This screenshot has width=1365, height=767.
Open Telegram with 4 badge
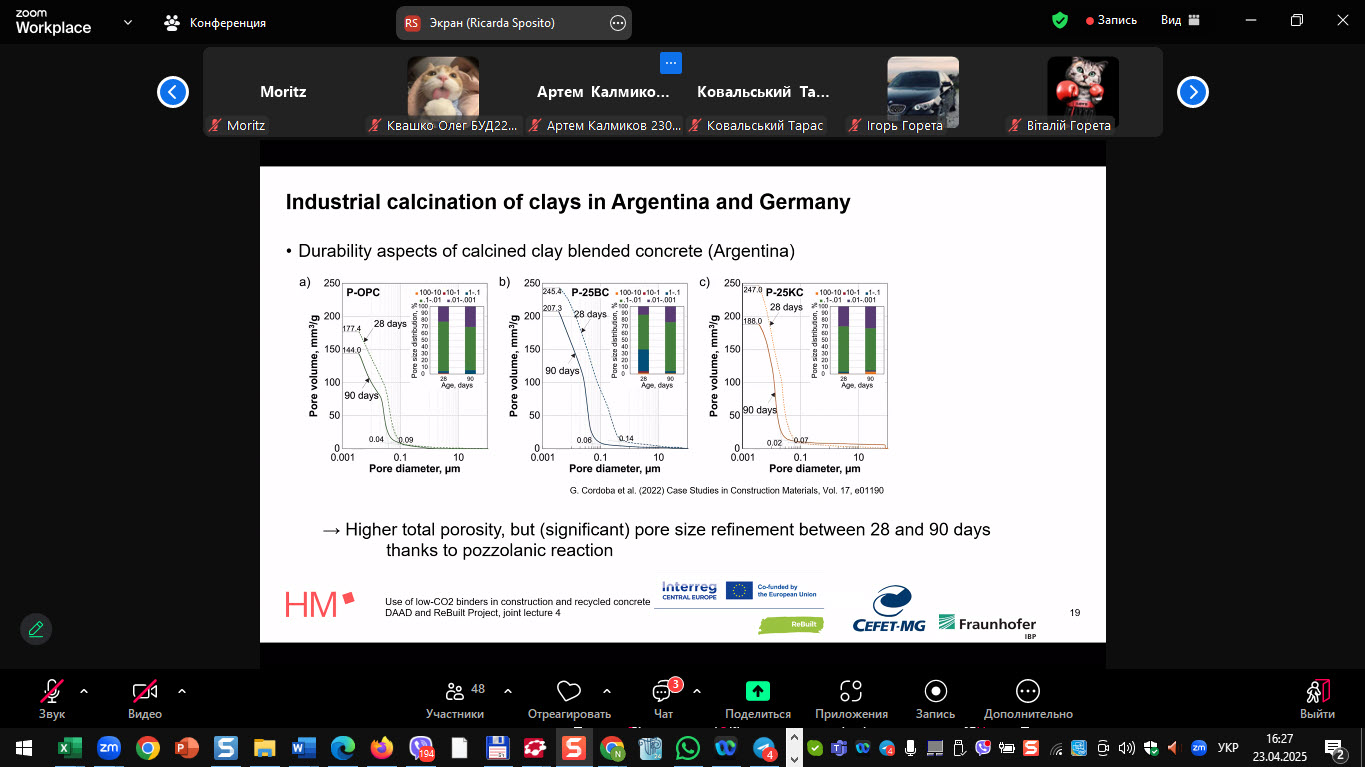click(765, 748)
